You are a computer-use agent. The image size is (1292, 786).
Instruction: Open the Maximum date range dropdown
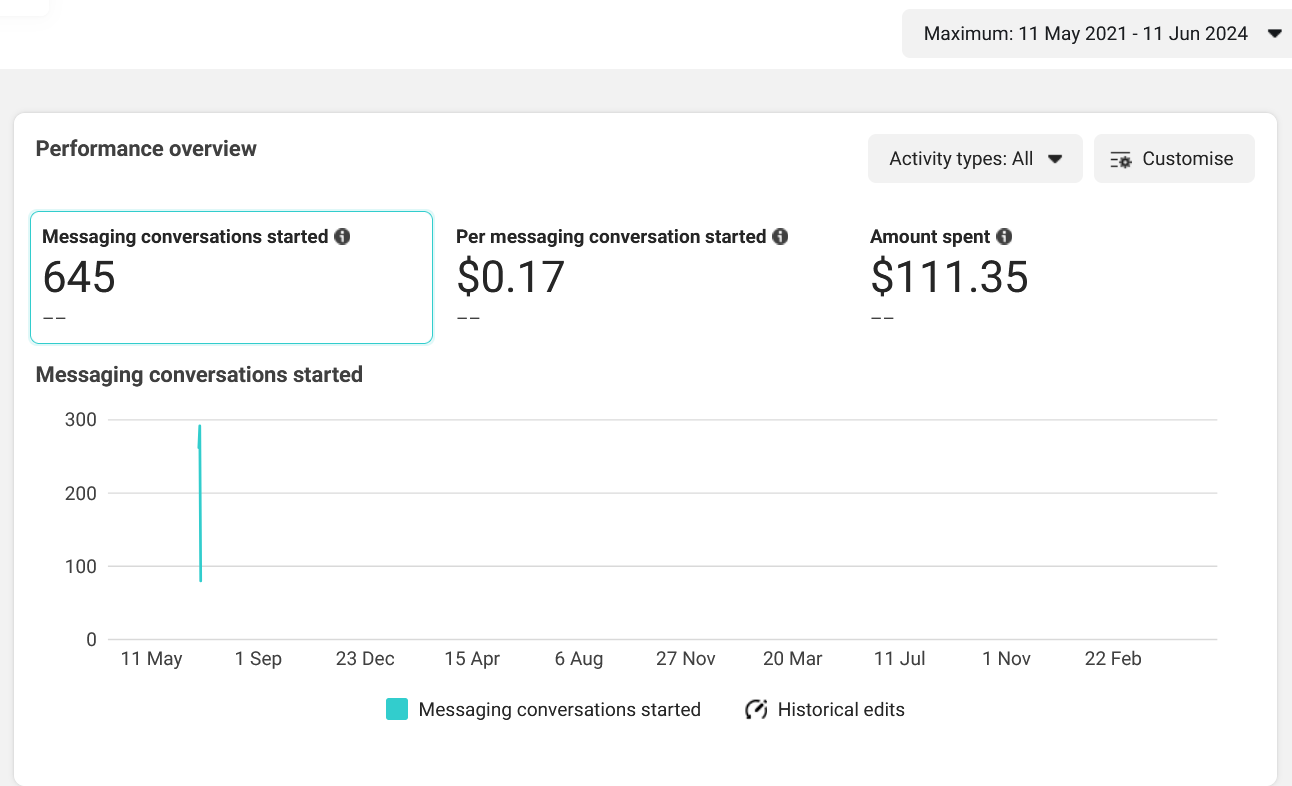click(1096, 34)
